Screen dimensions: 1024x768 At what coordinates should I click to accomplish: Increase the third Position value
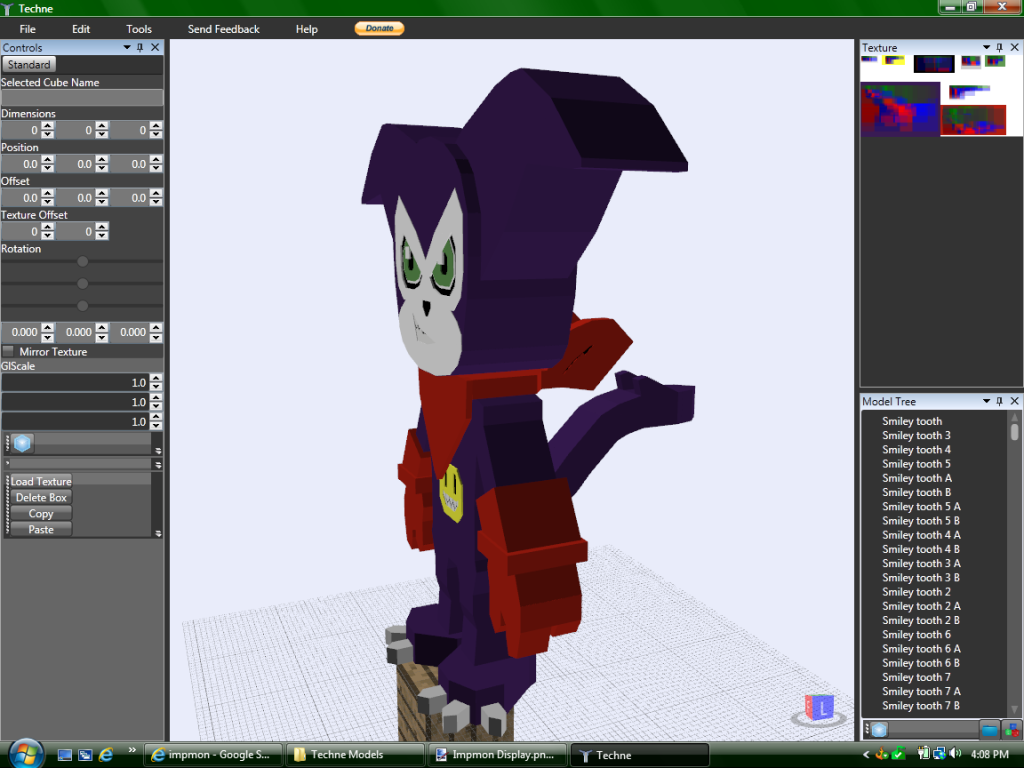[155, 160]
